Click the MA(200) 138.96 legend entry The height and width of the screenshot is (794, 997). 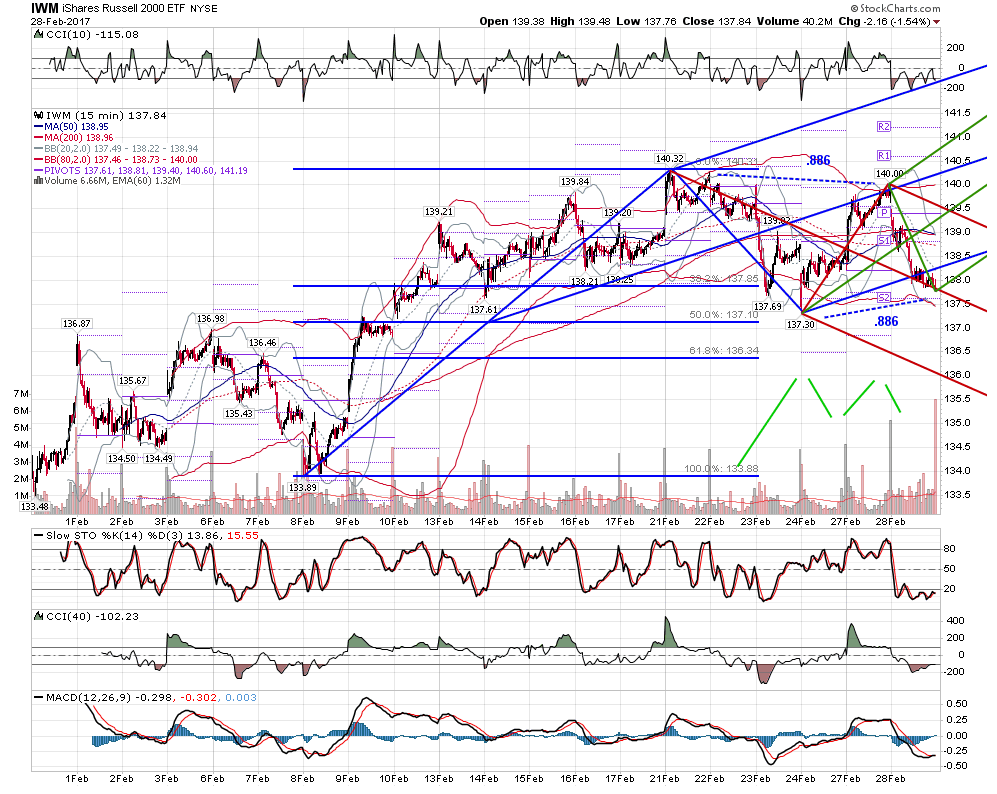tap(74, 138)
